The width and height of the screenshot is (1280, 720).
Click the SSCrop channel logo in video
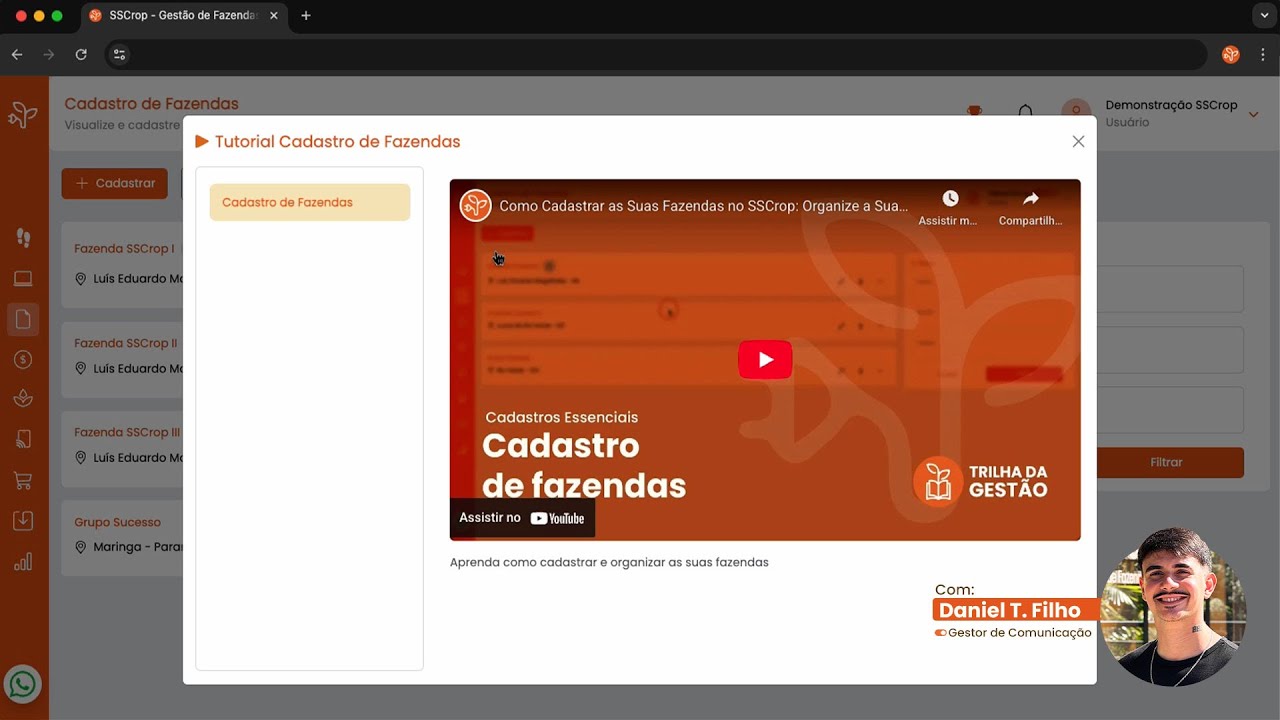pyautogui.click(x=475, y=206)
